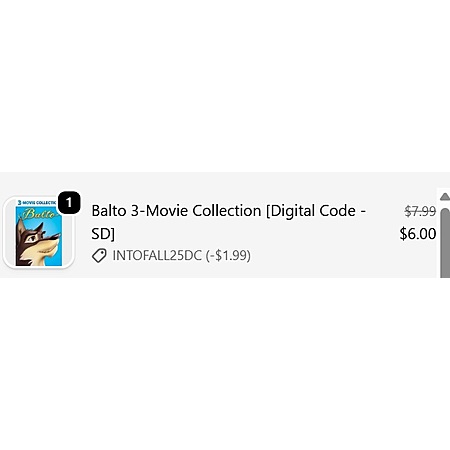Click the struck-through $7.99 original price
The height and width of the screenshot is (450, 450).
(x=420, y=211)
